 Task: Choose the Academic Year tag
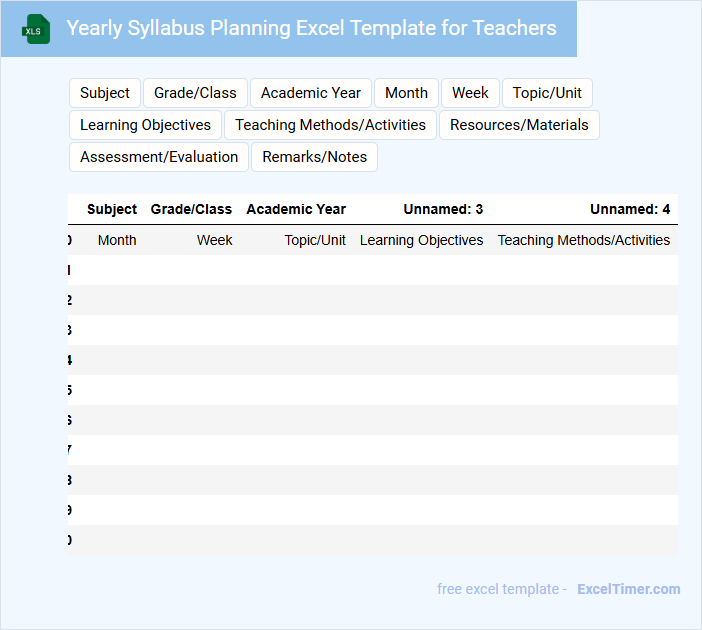click(311, 93)
